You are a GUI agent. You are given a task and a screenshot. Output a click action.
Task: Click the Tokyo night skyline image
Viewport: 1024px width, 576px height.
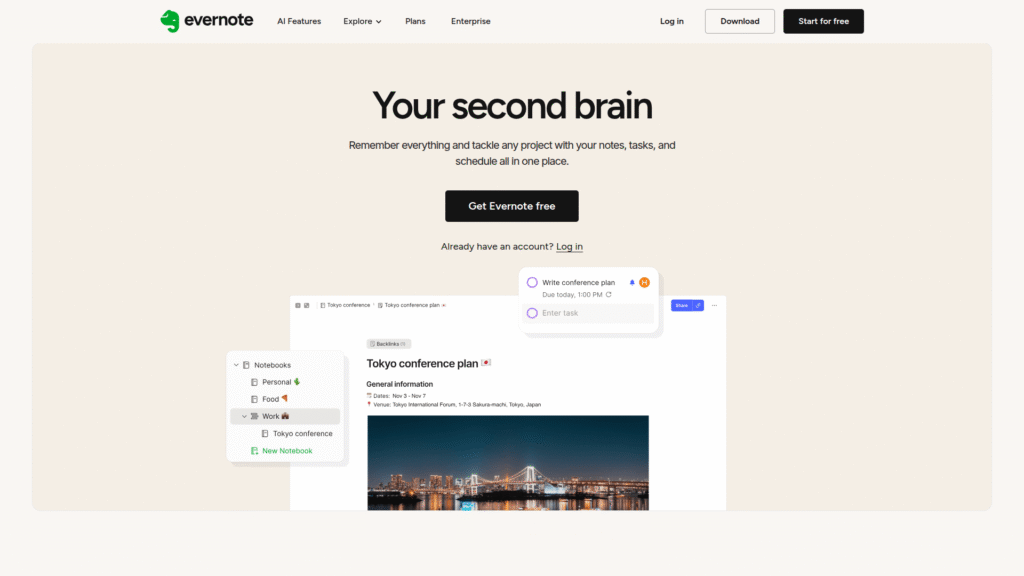coord(507,462)
